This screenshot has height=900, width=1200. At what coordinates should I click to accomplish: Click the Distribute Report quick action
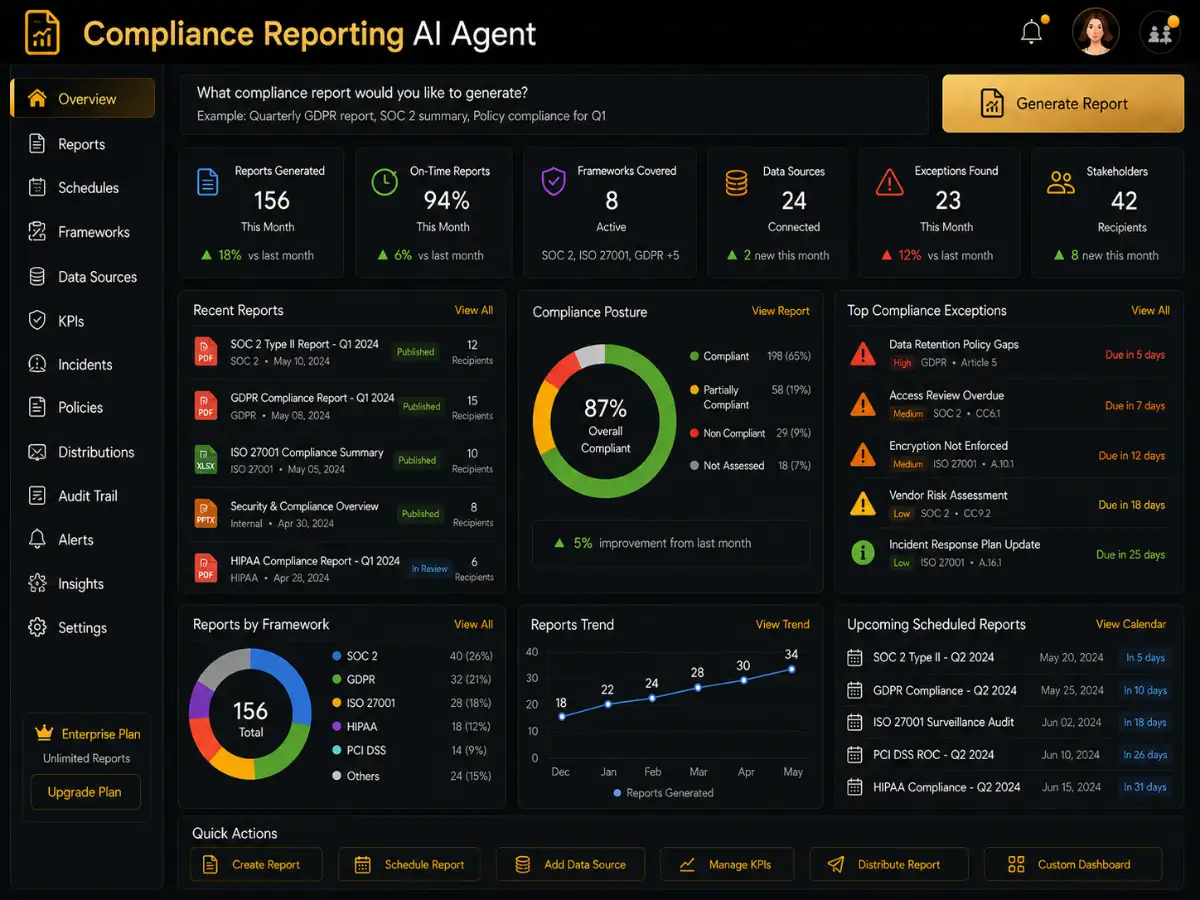889,864
